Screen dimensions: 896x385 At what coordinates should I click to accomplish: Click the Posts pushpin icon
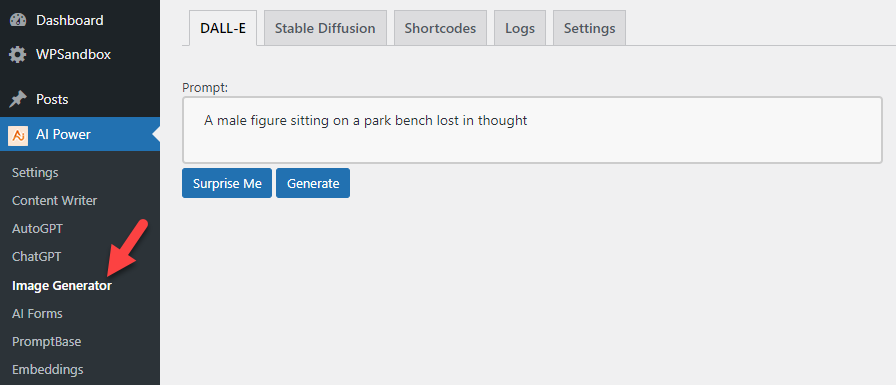(x=18, y=99)
